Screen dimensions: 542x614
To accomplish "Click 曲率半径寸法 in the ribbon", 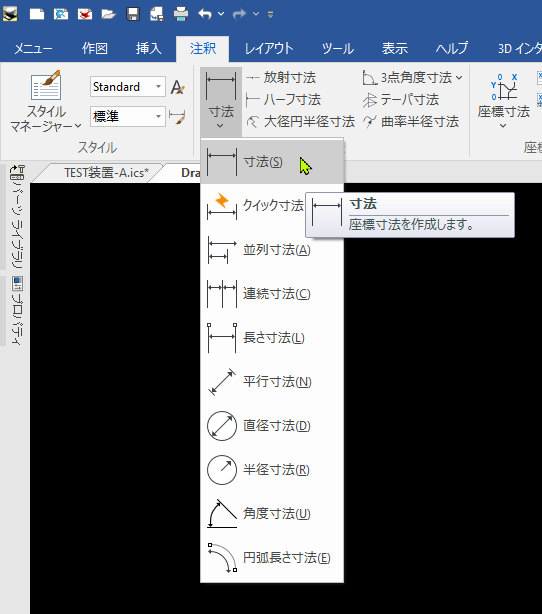I will coord(410,122).
